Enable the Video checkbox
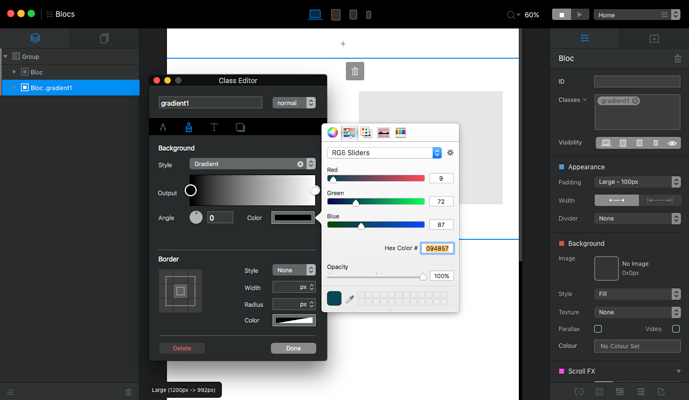This screenshot has height=400, width=689. click(x=677, y=328)
